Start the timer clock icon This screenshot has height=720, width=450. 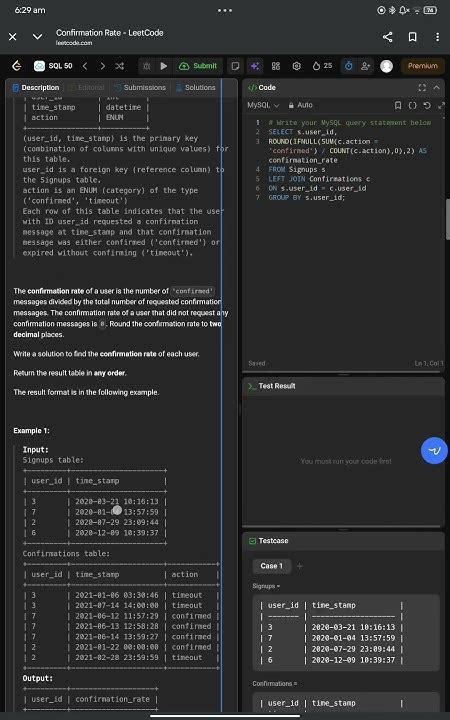point(349,66)
